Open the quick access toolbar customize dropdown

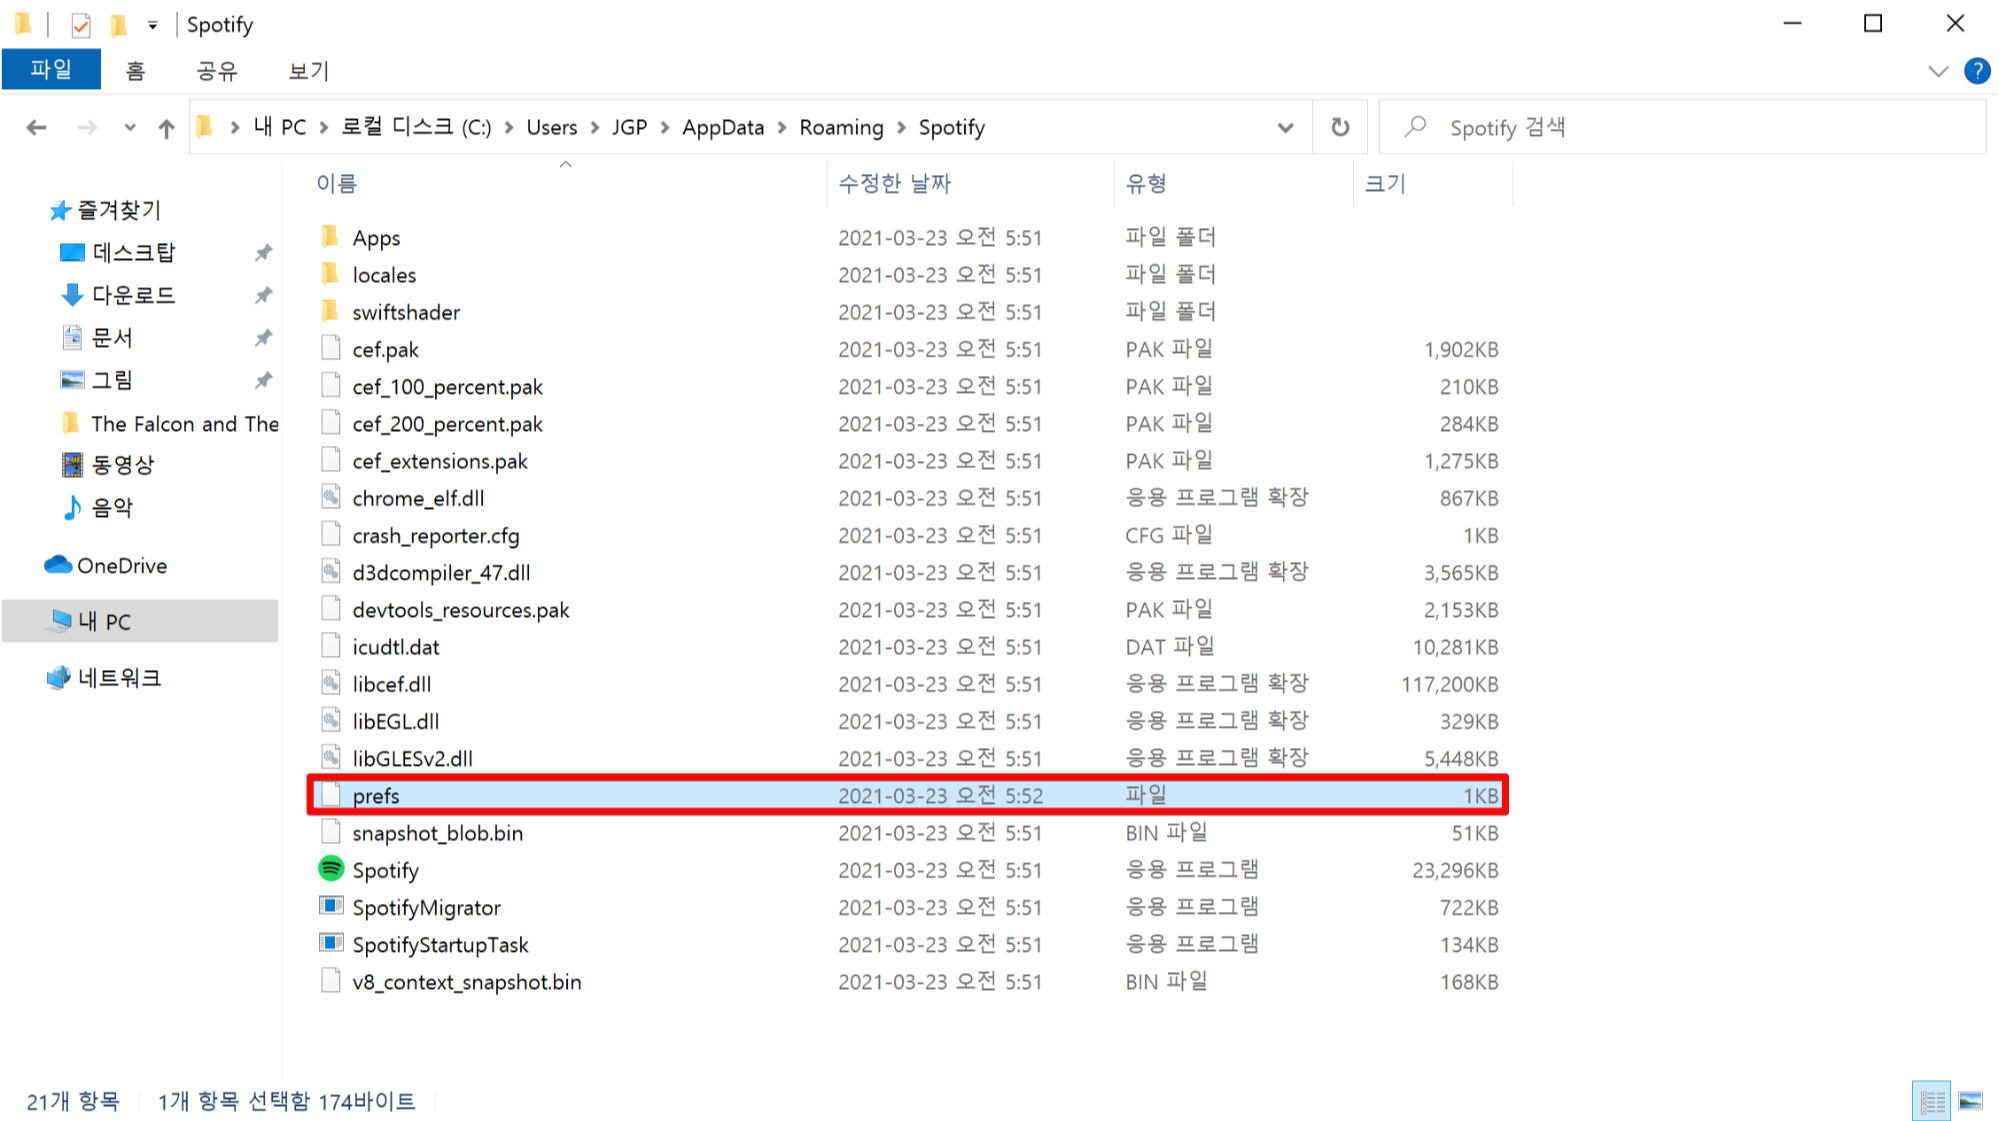[153, 25]
